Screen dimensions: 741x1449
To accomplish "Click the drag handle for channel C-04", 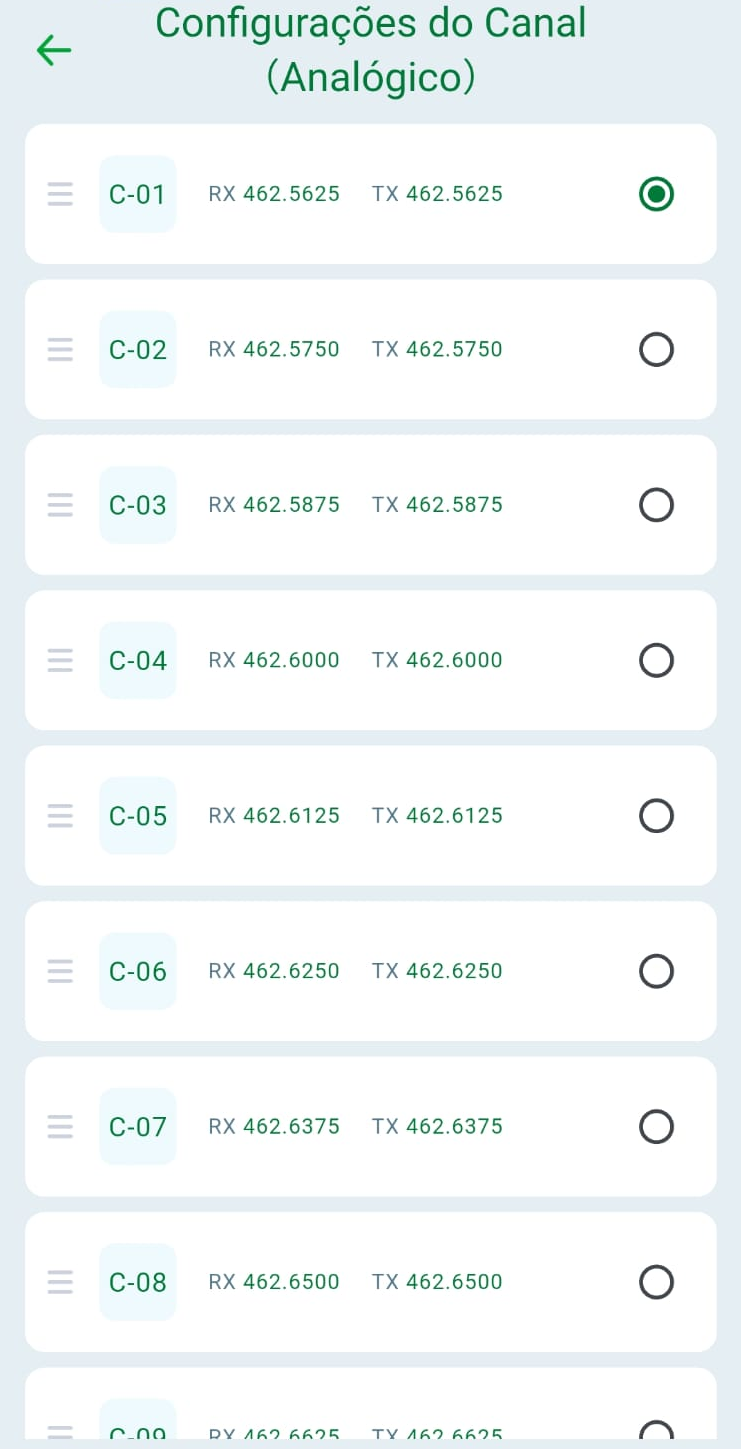I will [x=60, y=660].
